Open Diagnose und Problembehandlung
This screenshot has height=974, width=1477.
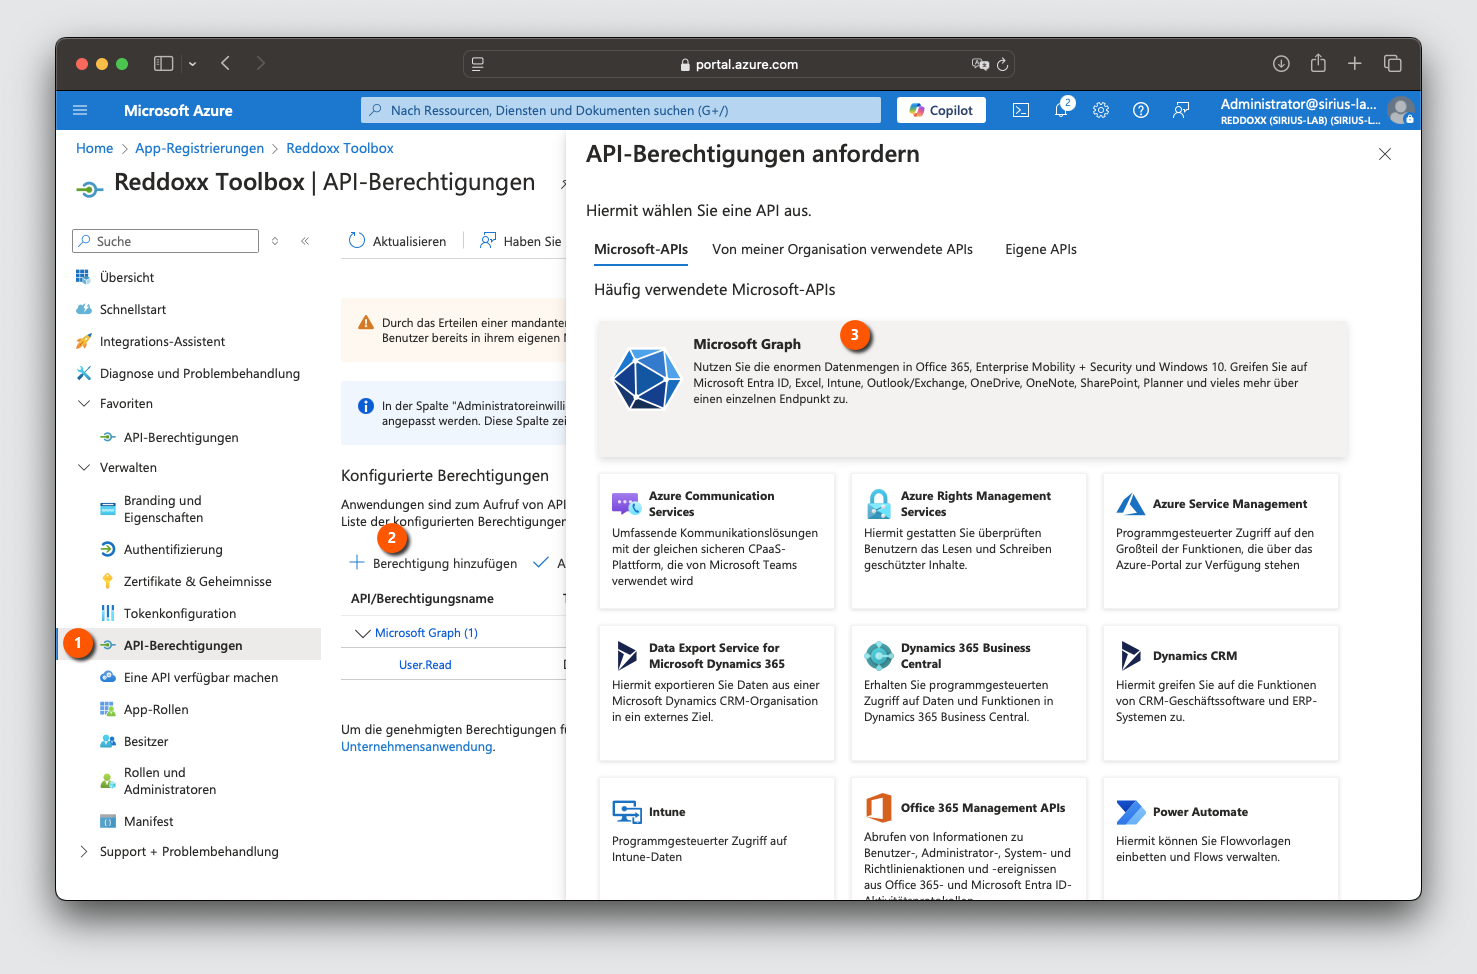pos(199,373)
